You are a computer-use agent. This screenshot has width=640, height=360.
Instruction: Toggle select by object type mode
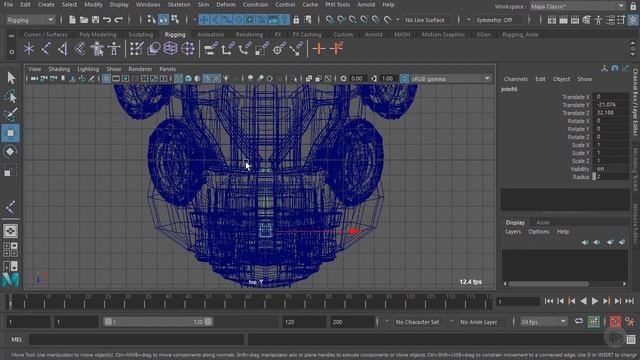(x=163, y=19)
